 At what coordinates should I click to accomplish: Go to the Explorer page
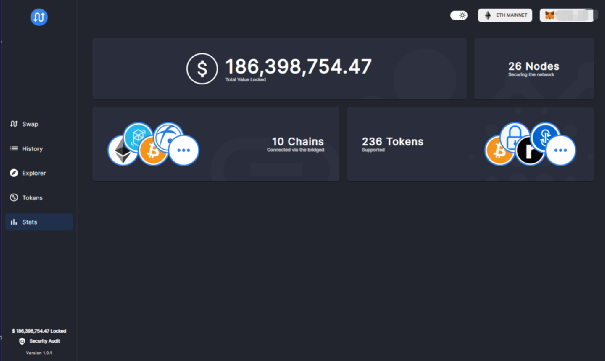(x=39, y=173)
